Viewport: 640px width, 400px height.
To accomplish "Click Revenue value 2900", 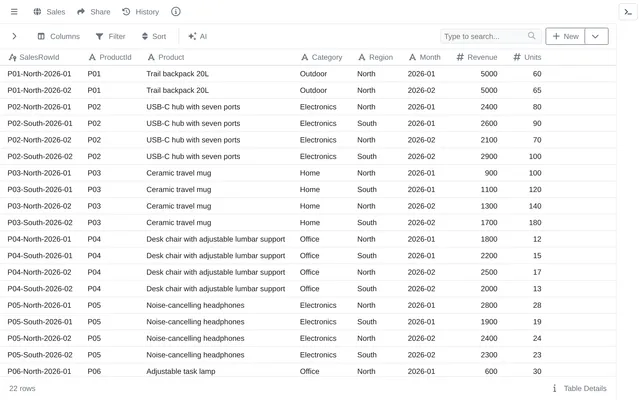I will pos(489,156).
